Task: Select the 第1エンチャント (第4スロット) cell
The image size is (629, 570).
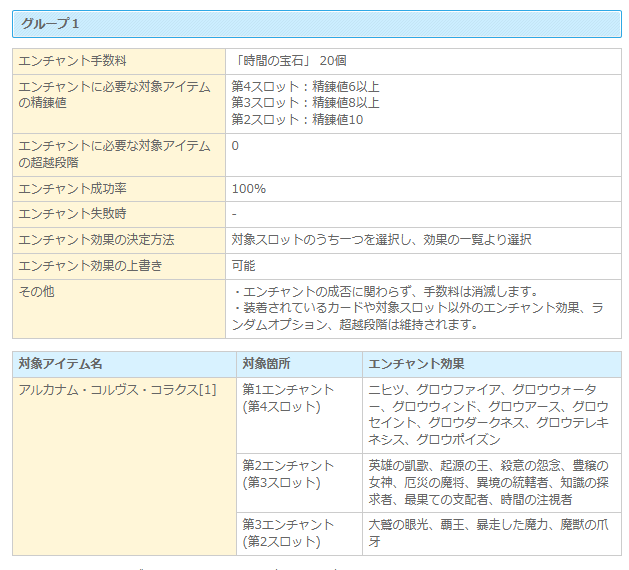Action: (x=290, y=398)
